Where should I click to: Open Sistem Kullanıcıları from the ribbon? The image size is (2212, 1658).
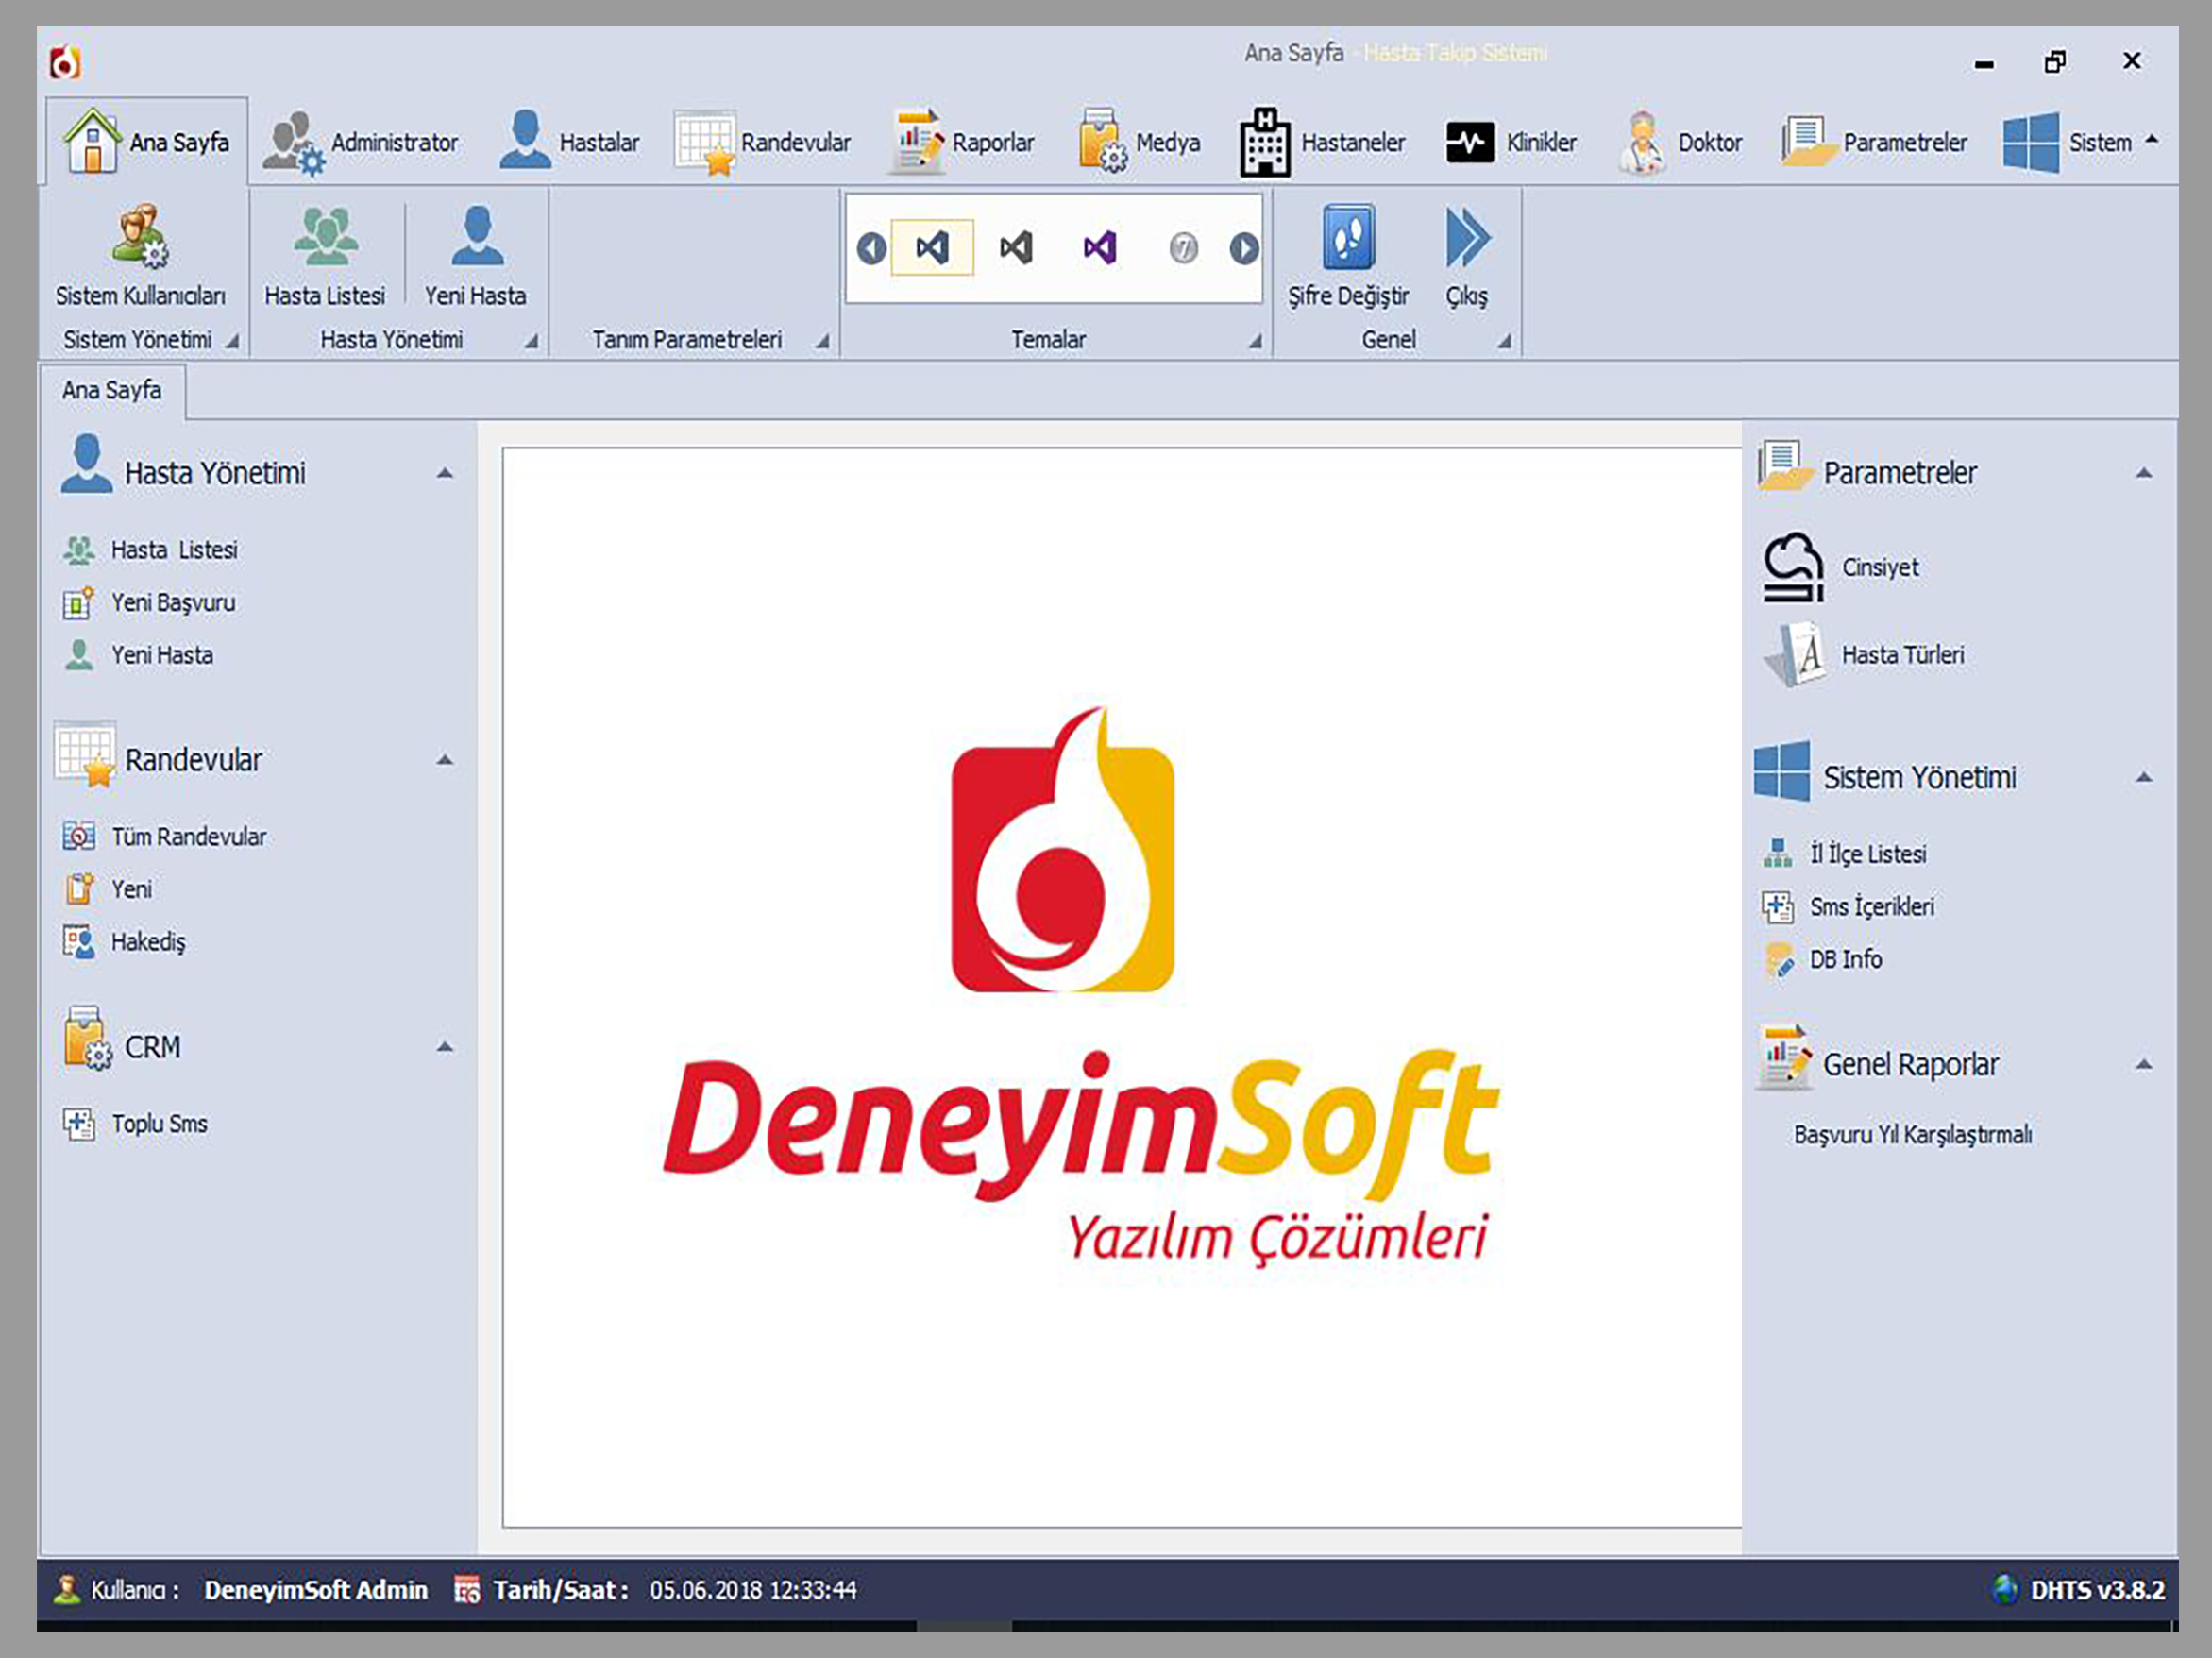(140, 256)
